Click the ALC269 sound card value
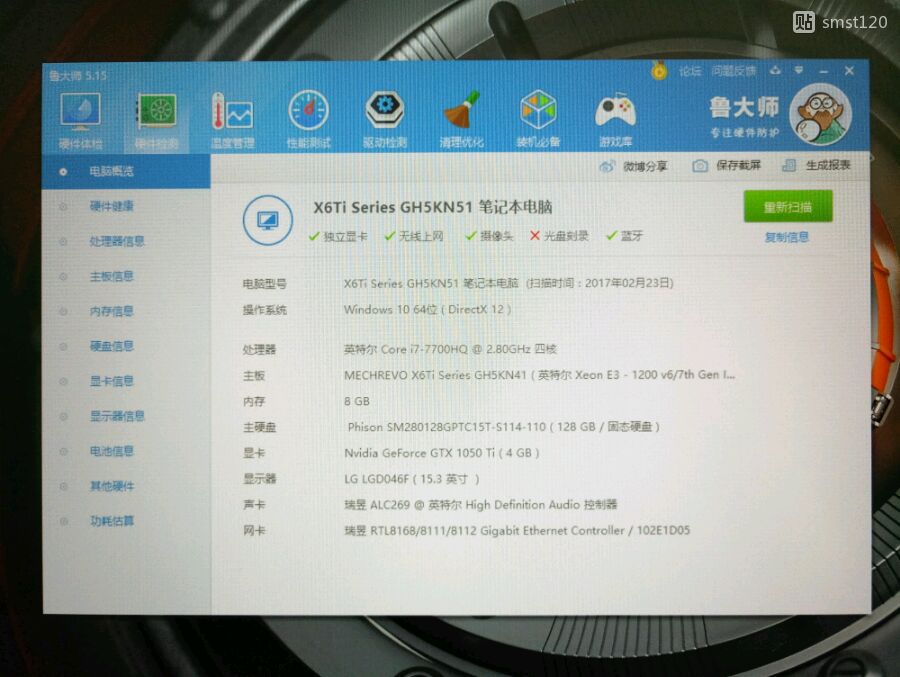The width and height of the screenshot is (900, 677). tap(480, 505)
